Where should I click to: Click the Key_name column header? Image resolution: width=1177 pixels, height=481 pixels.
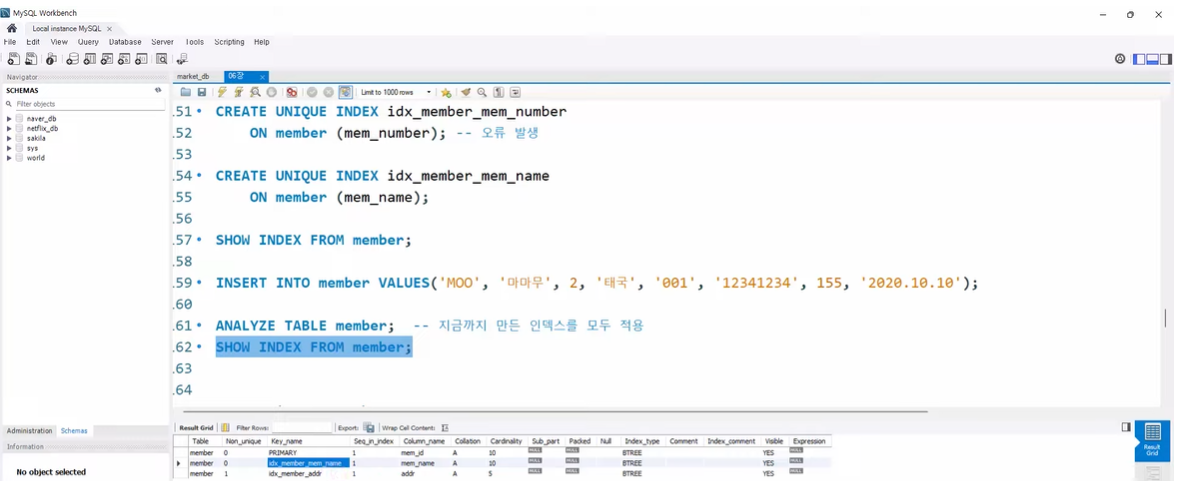309,441
